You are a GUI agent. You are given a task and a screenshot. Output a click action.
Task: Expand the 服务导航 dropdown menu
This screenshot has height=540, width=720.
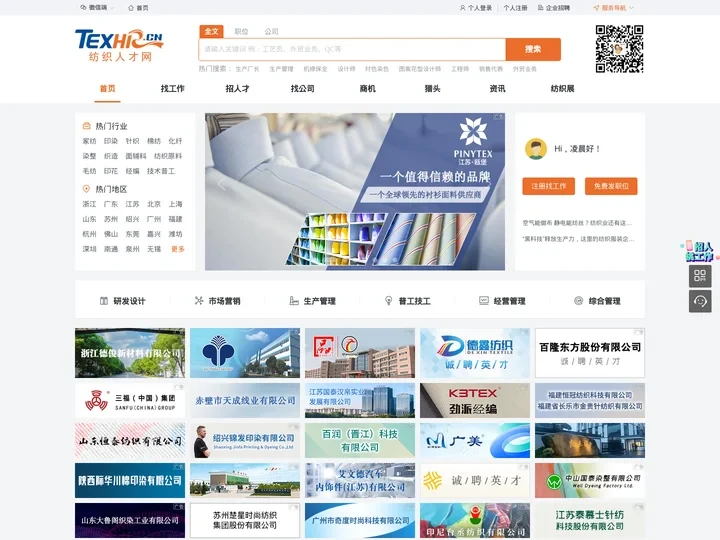[613, 8]
